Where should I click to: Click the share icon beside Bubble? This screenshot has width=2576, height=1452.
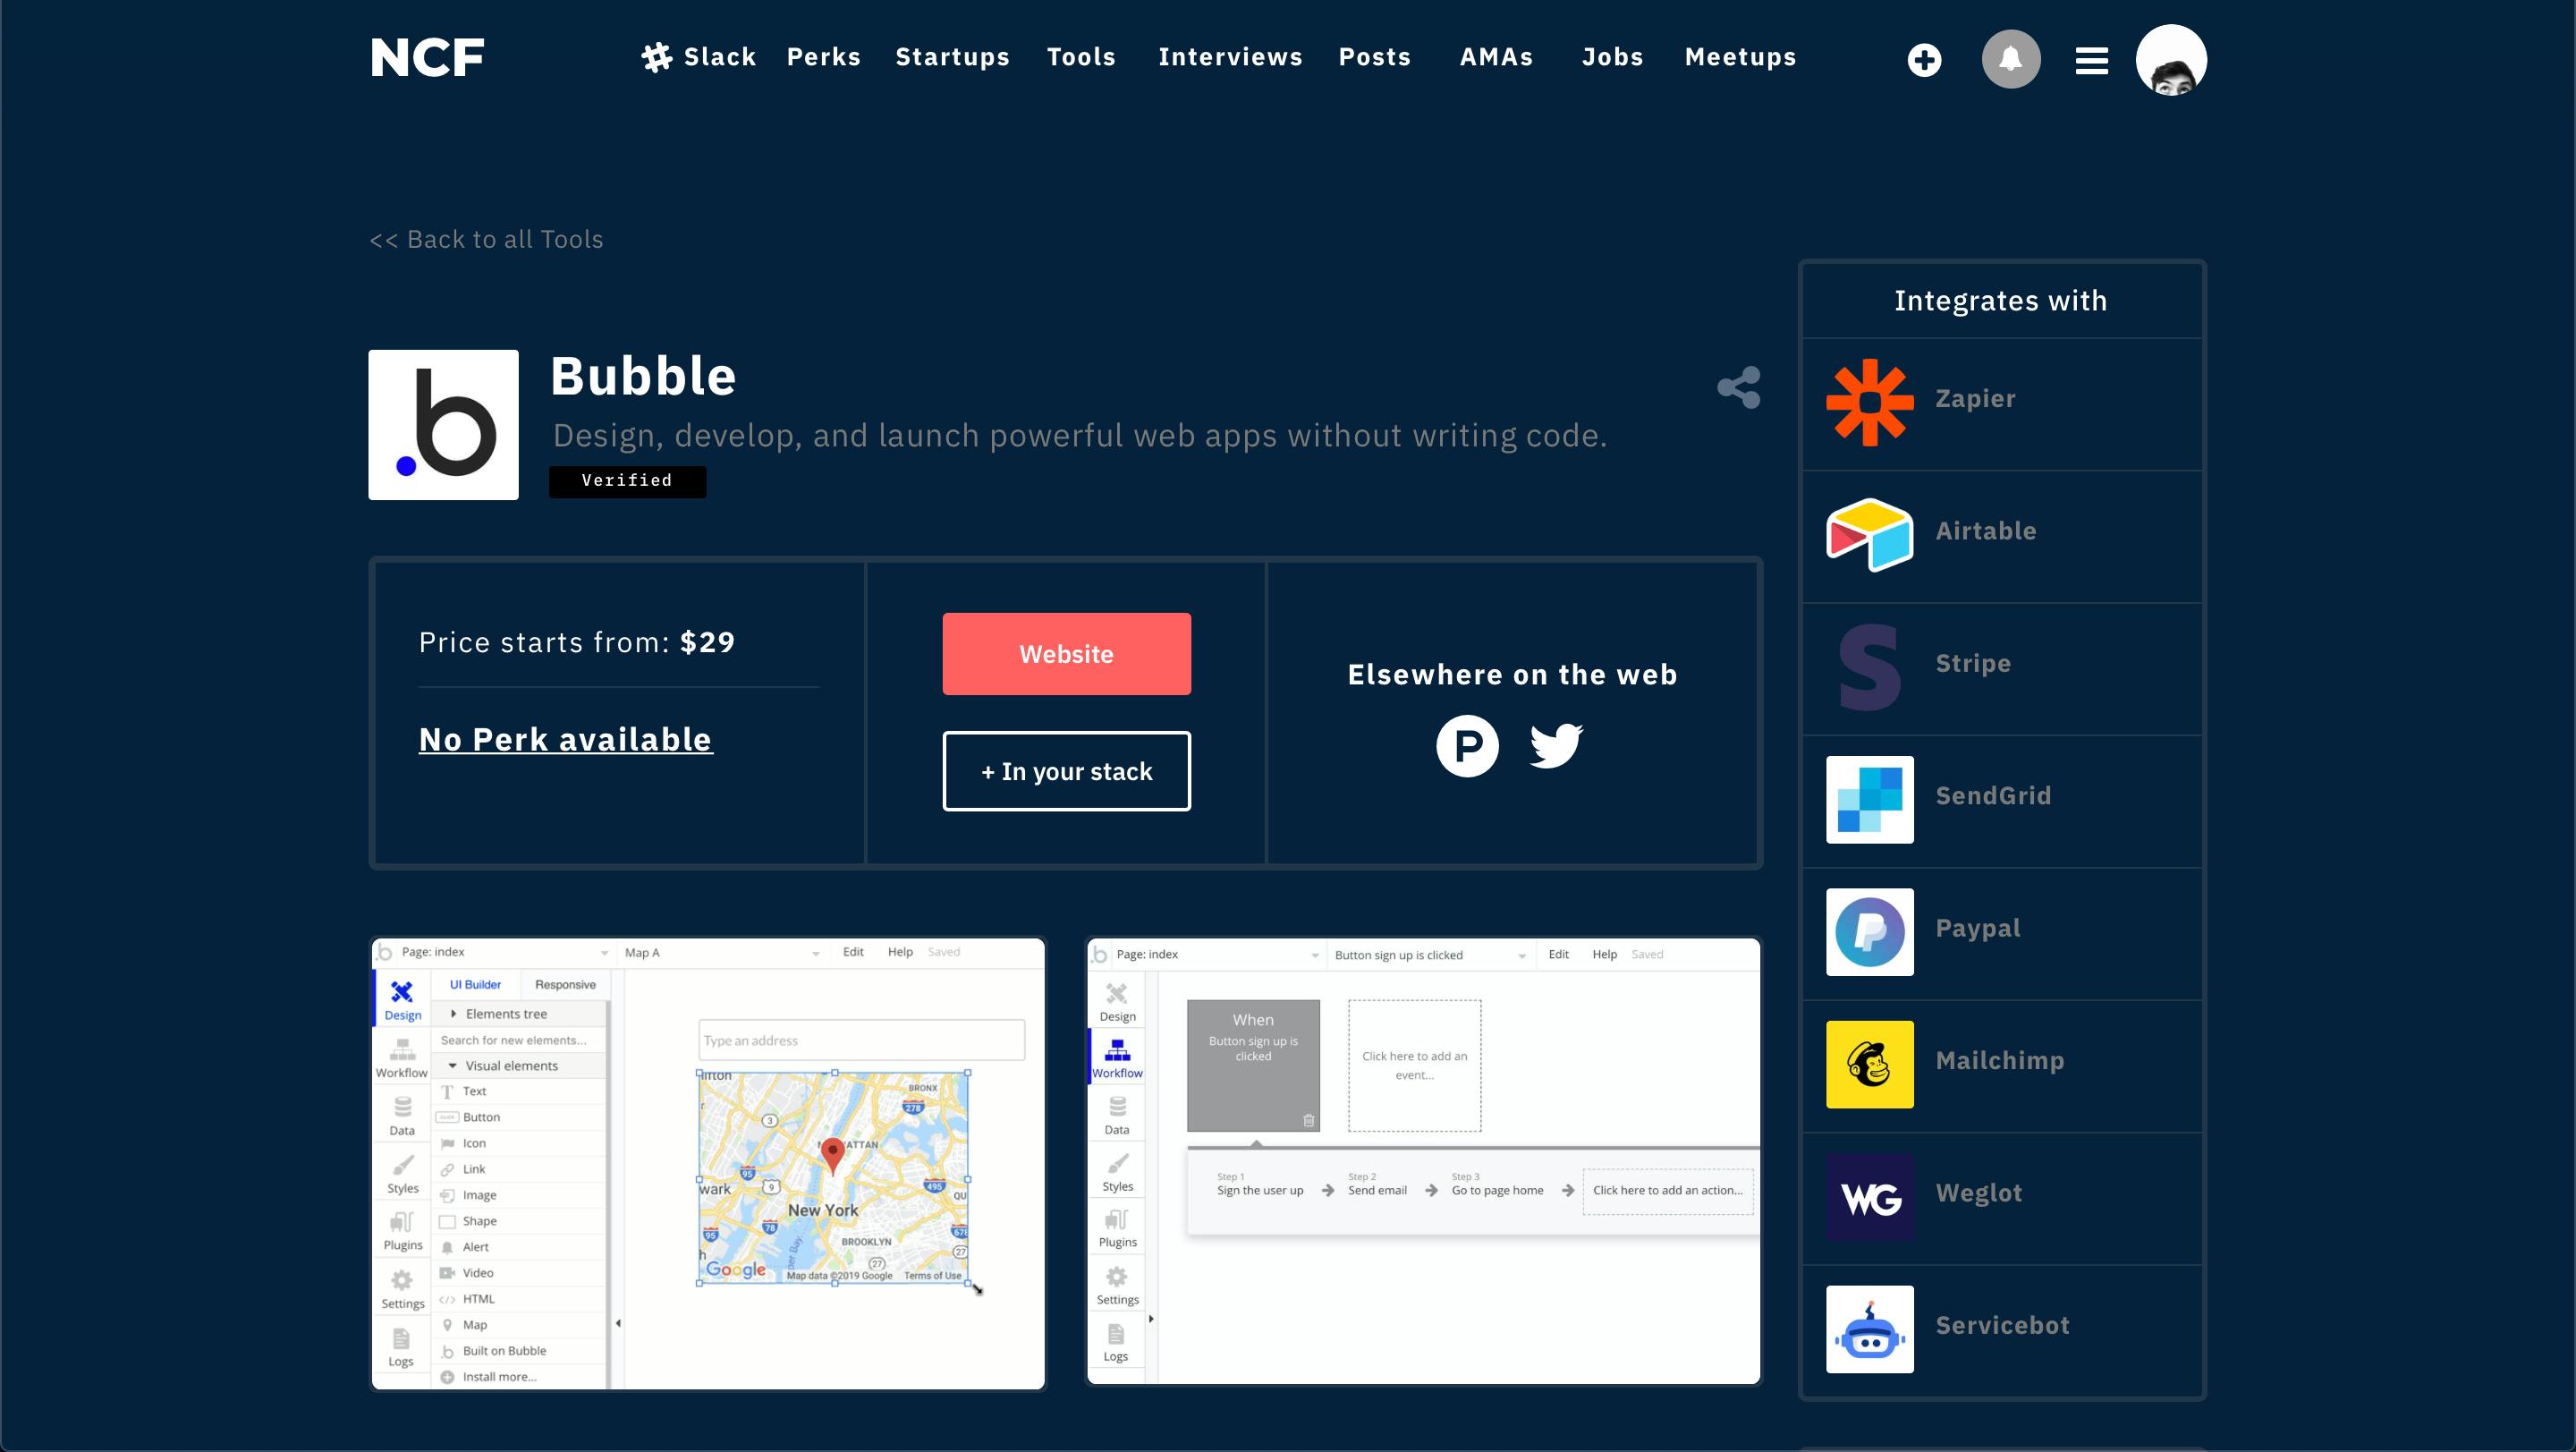[1739, 387]
